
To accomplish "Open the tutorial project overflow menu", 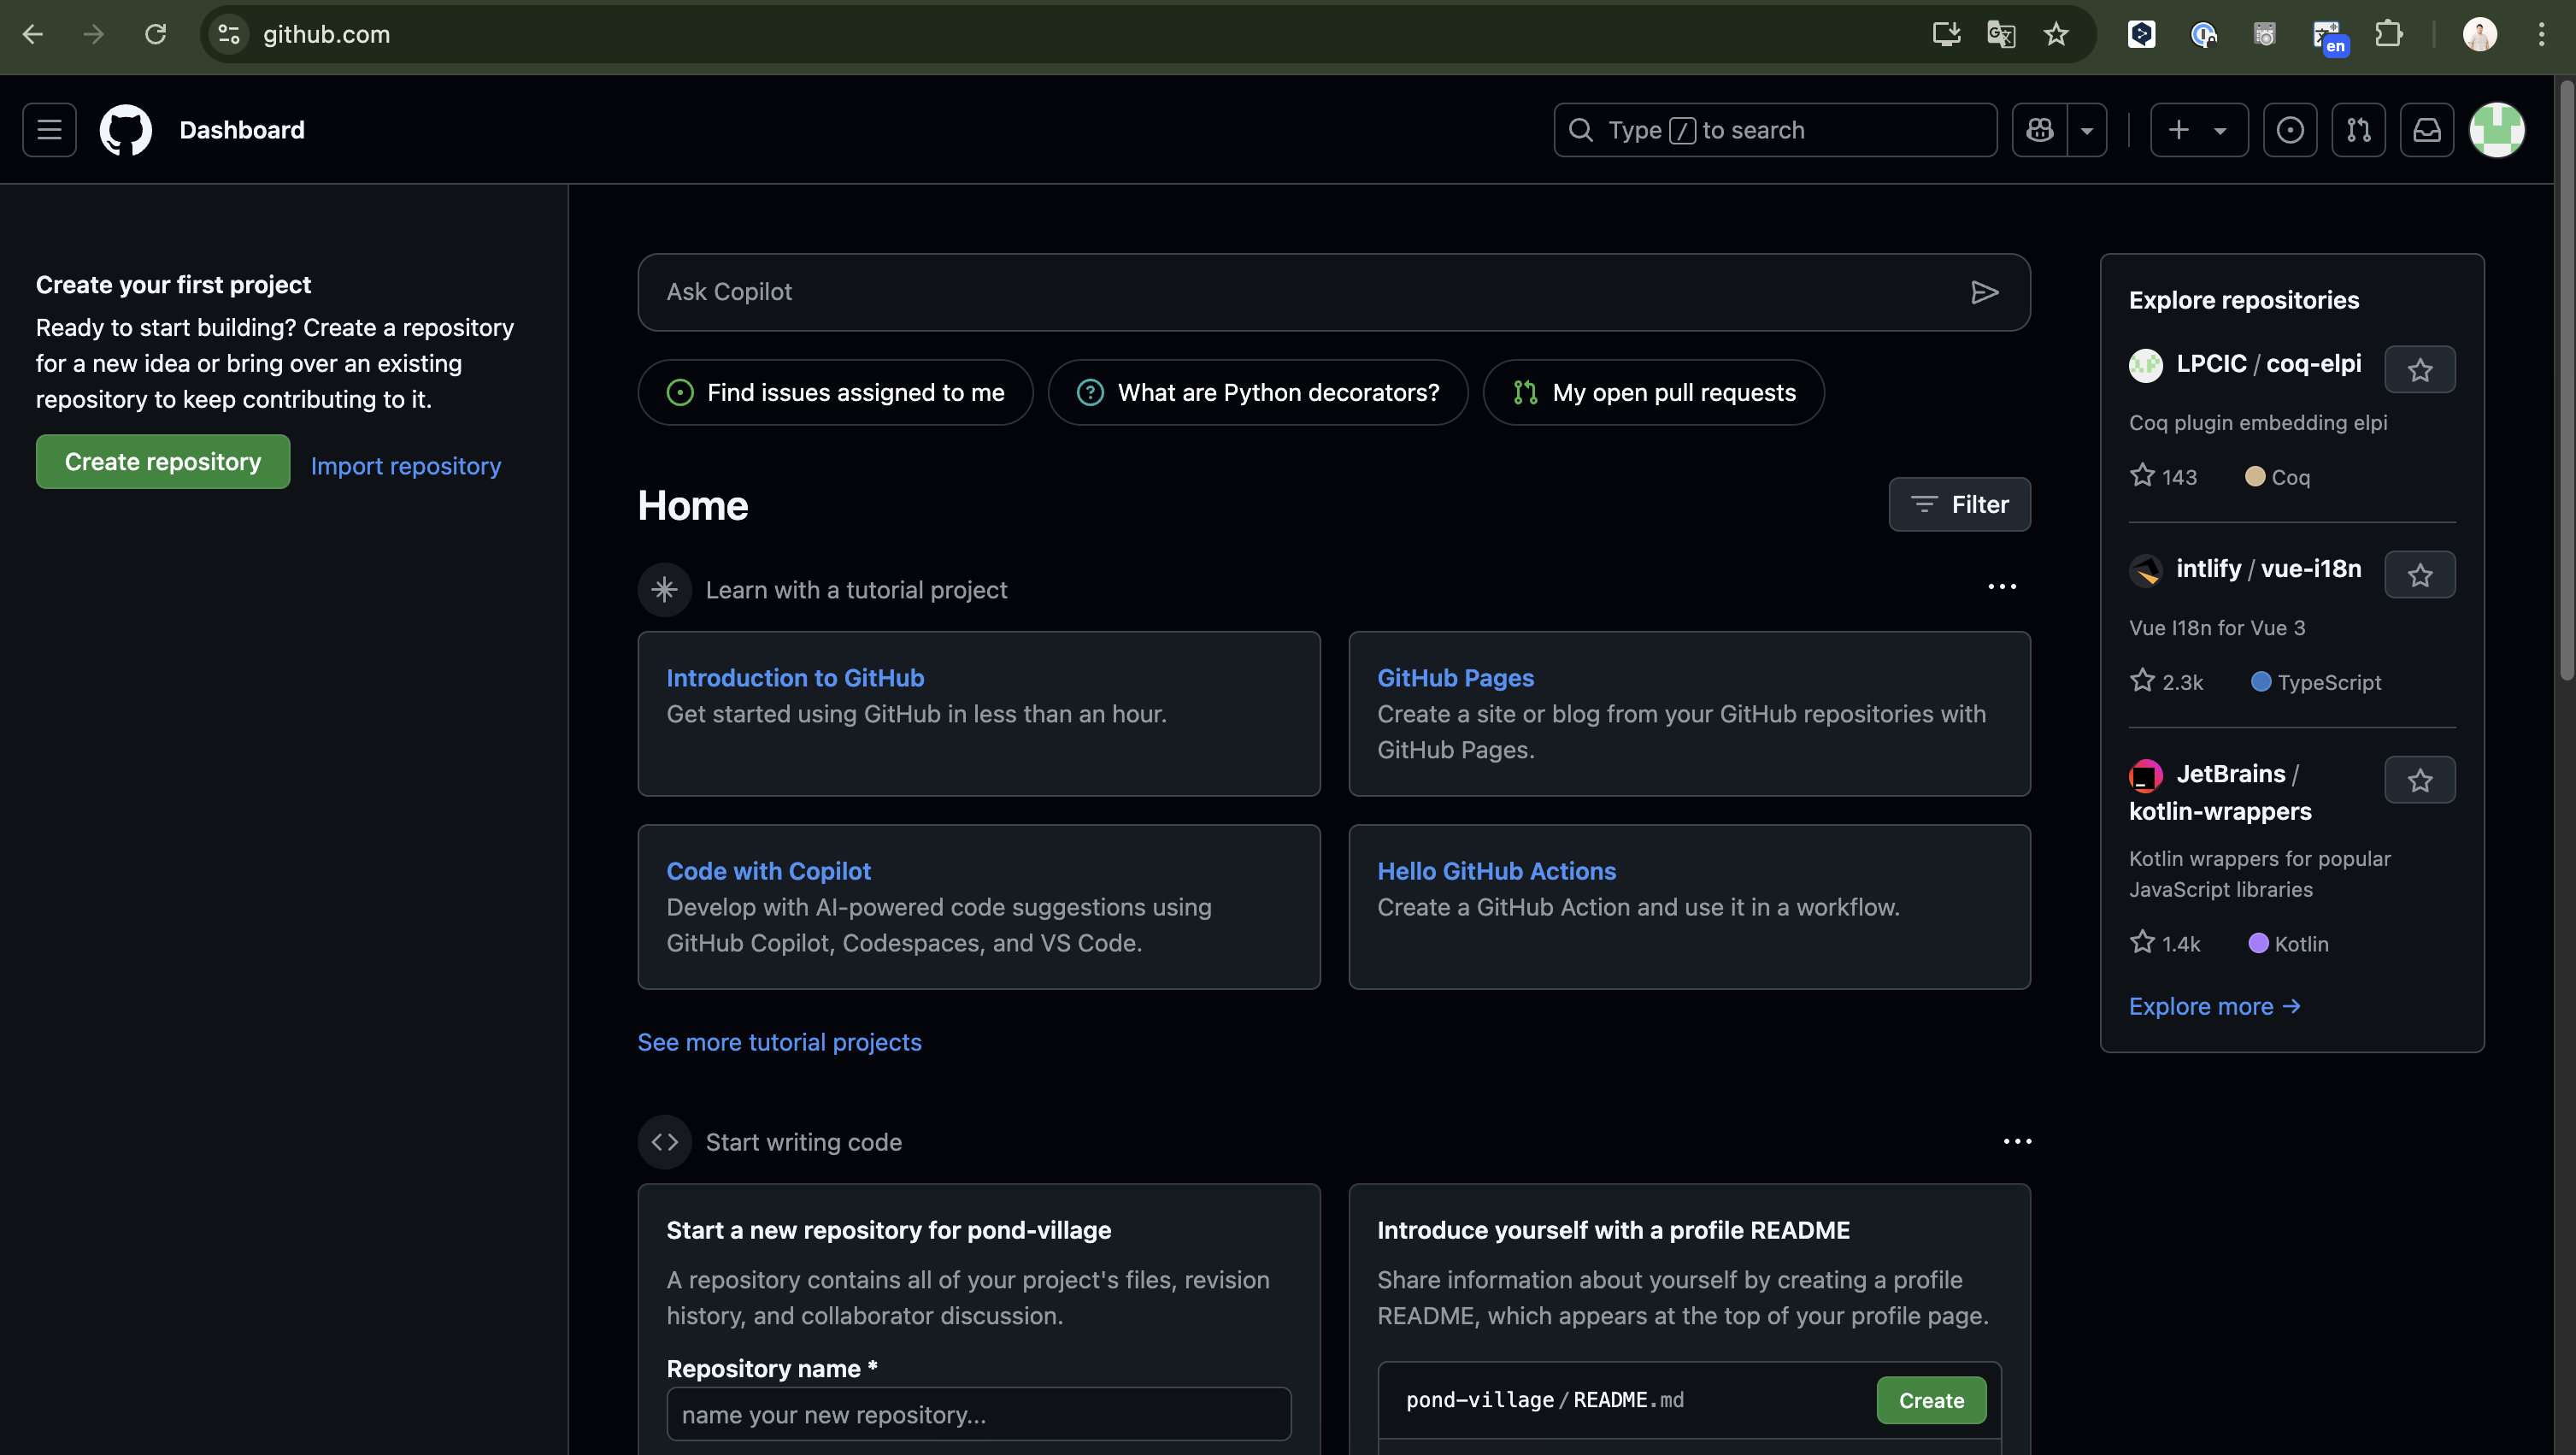I will [2001, 587].
